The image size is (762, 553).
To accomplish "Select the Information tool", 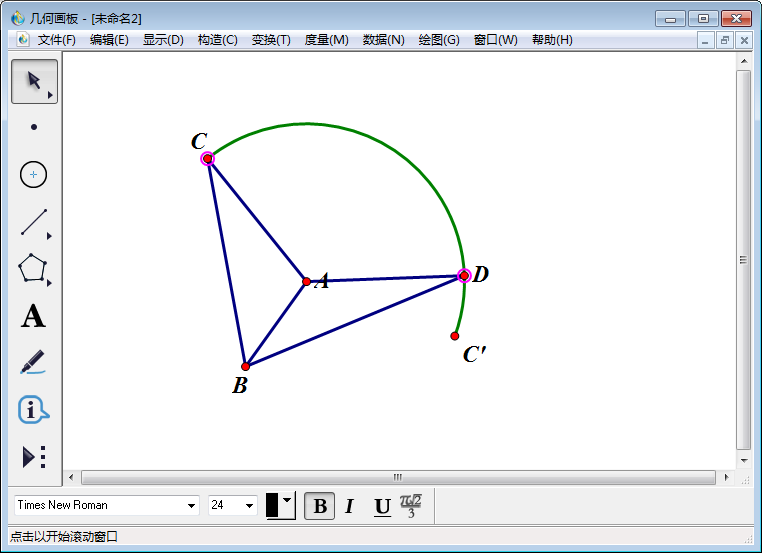I will click(x=33, y=410).
